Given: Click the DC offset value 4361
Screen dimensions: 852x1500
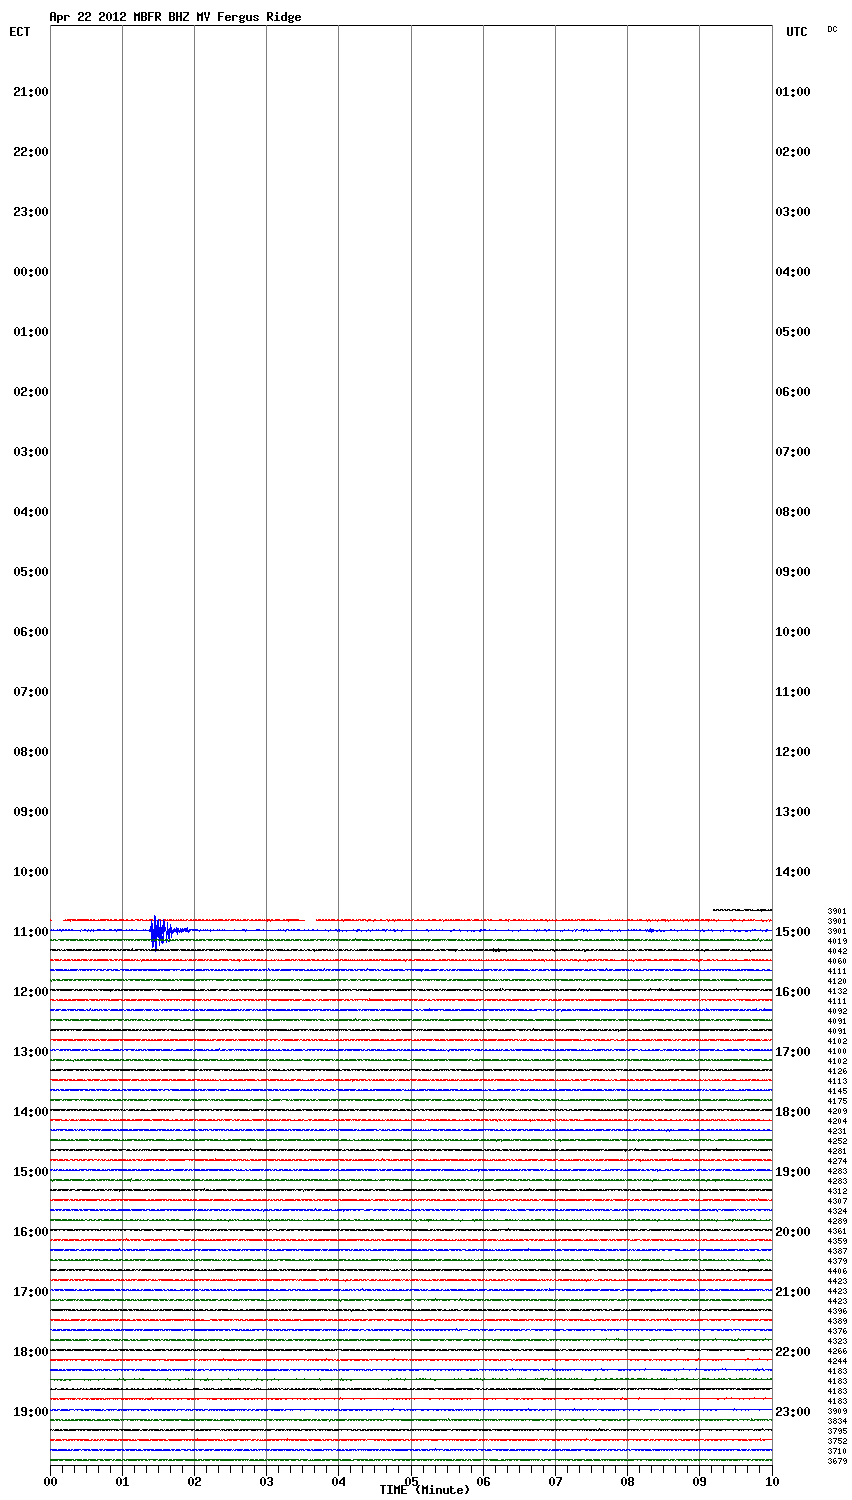Looking at the screenshot, I should 837,1231.
